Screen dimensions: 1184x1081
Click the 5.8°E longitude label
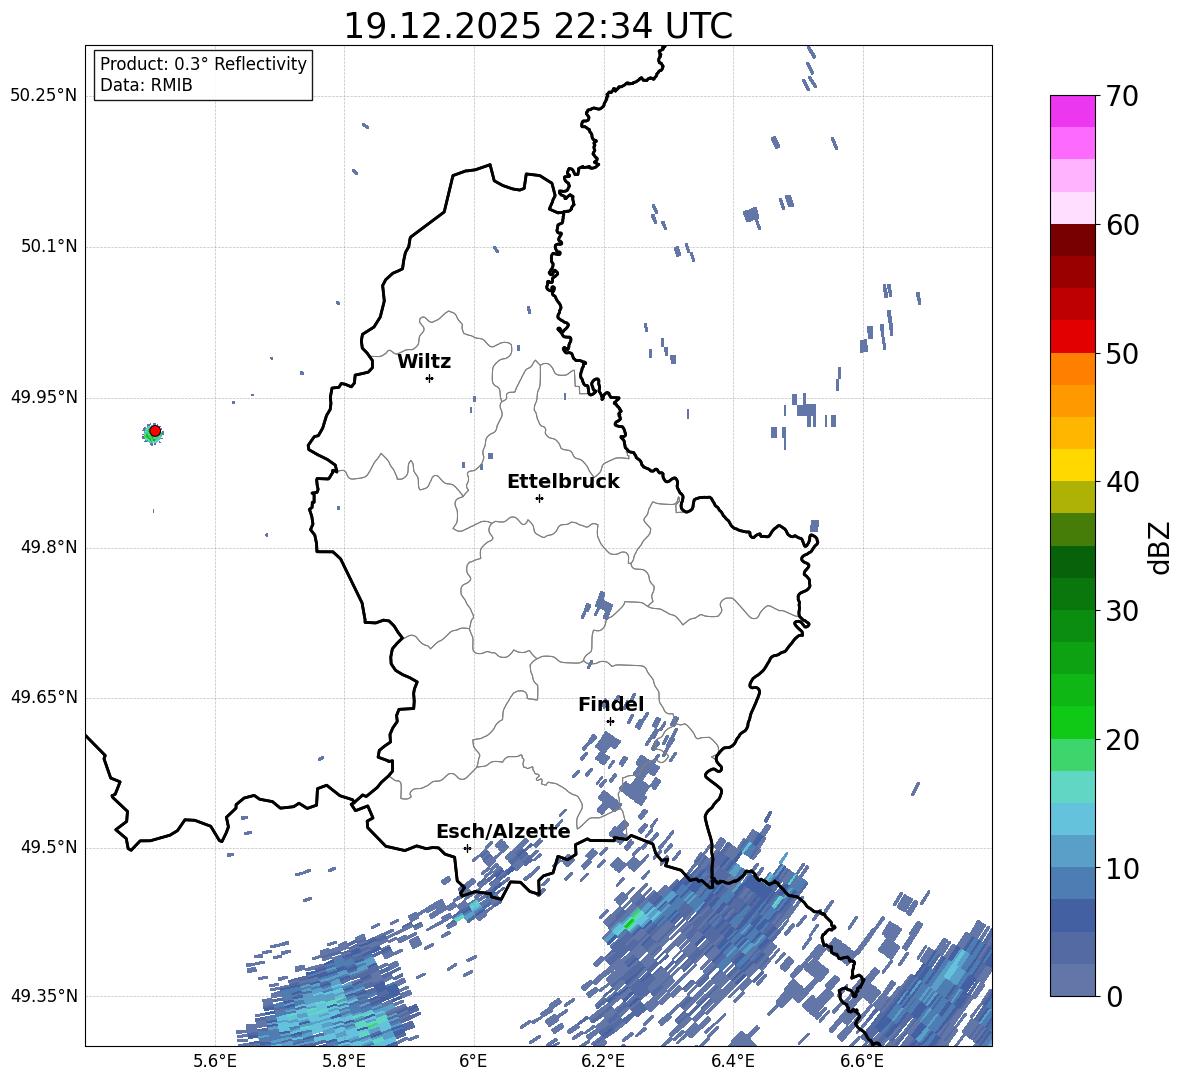click(344, 1061)
